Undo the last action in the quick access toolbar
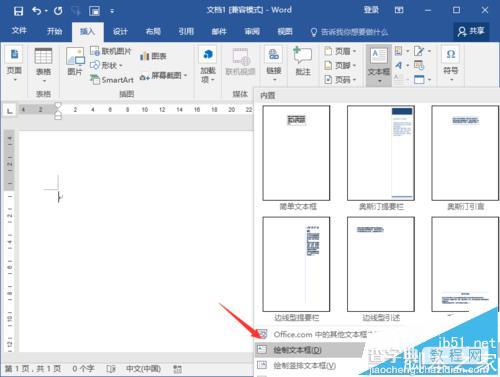The height and width of the screenshot is (377, 500). 37,11
